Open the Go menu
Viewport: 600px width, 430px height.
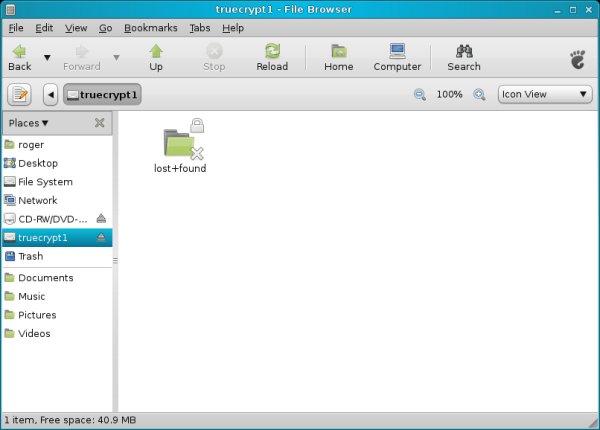pyautogui.click(x=105, y=28)
